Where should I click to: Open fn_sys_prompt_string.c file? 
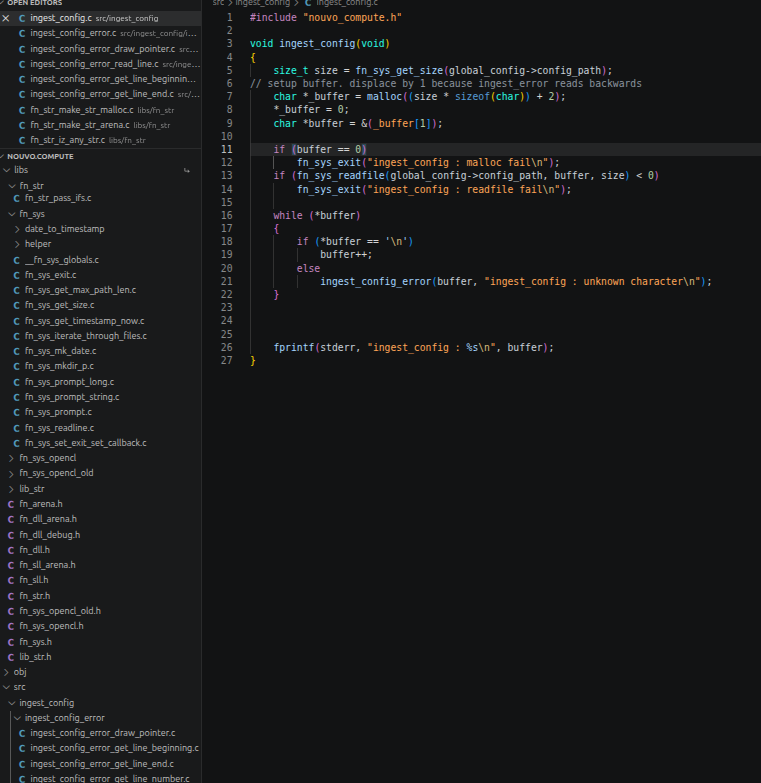pyautogui.click(x=72, y=396)
